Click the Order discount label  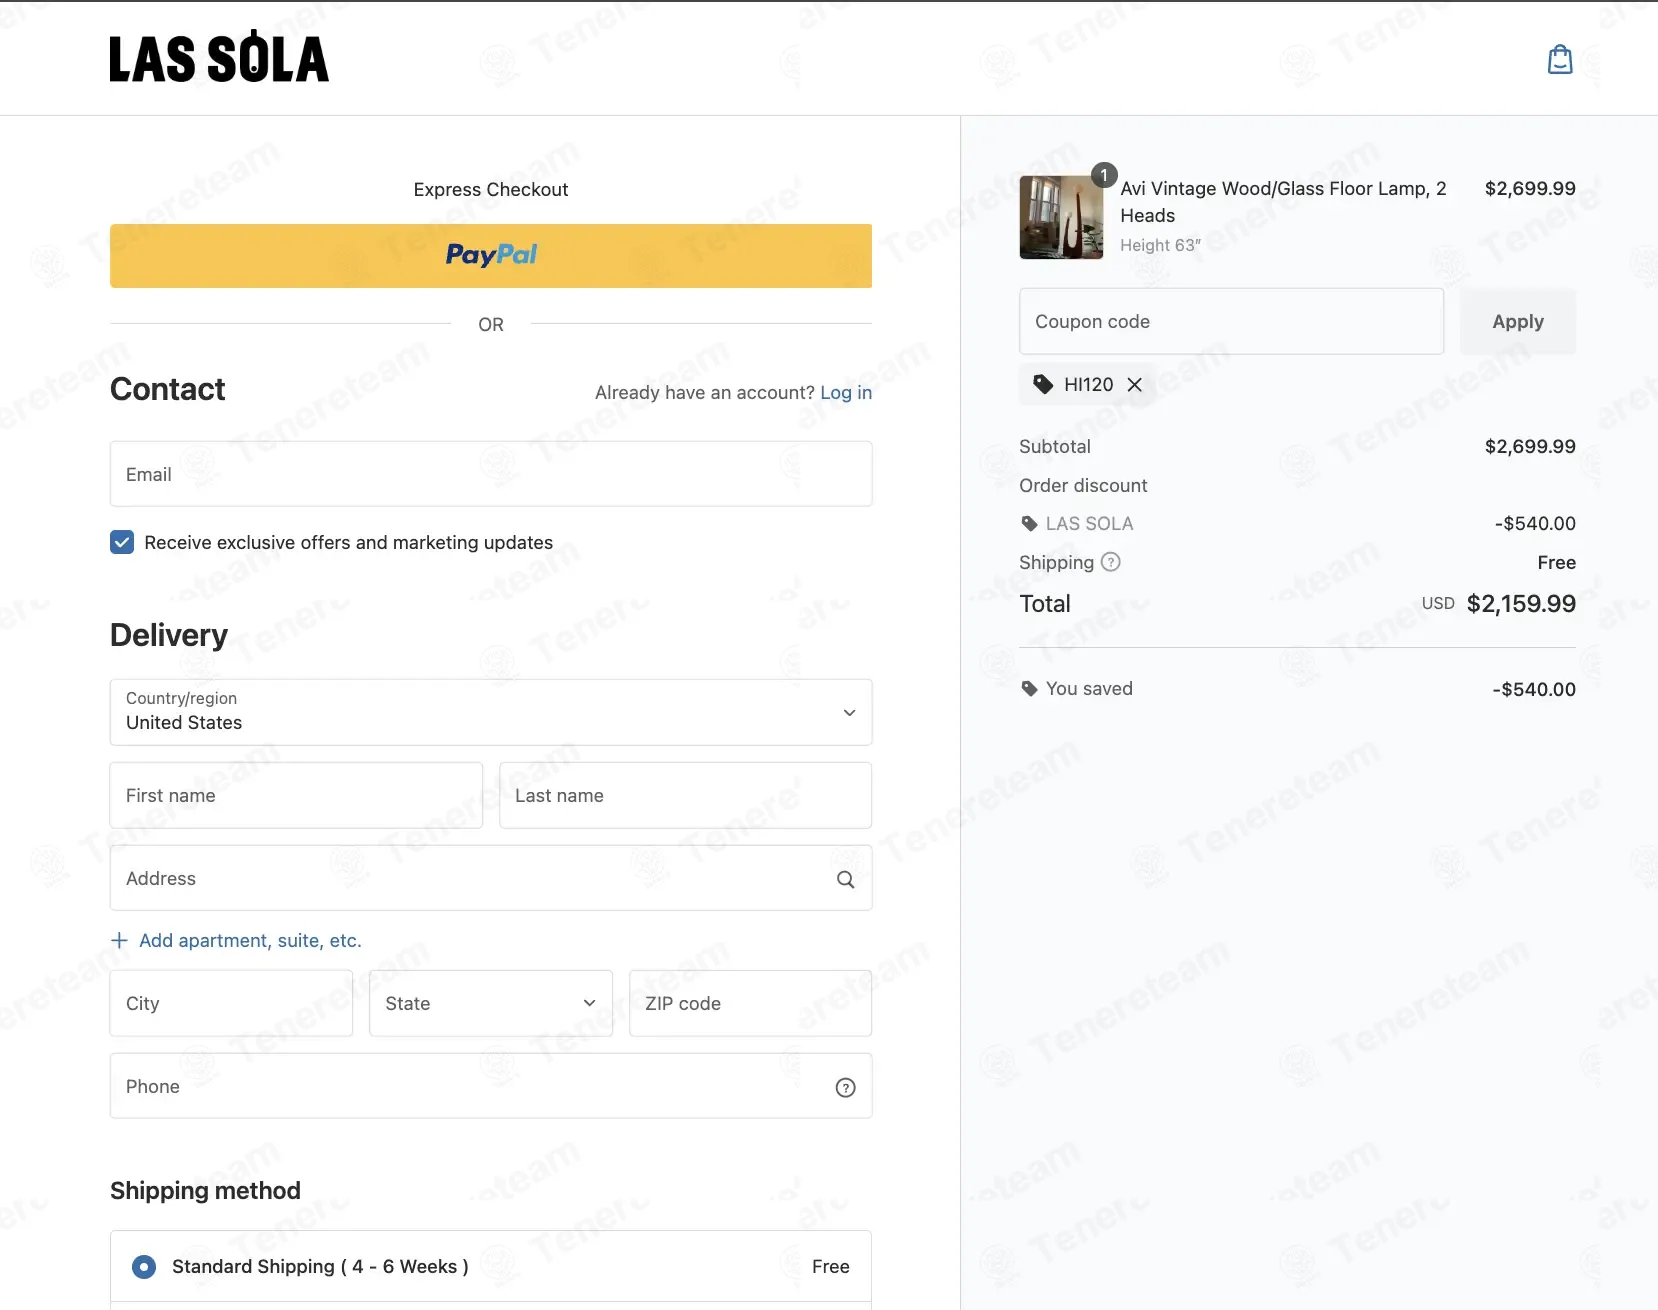coord(1083,485)
